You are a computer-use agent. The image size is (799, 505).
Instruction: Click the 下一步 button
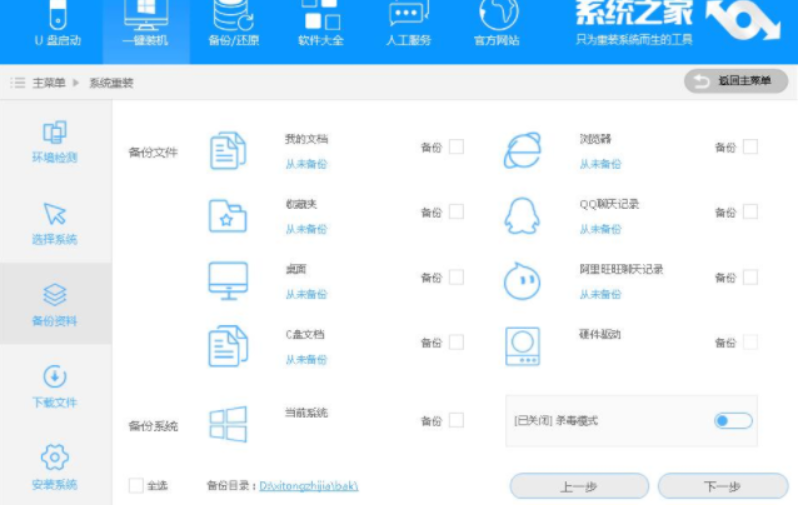[x=722, y=487]
